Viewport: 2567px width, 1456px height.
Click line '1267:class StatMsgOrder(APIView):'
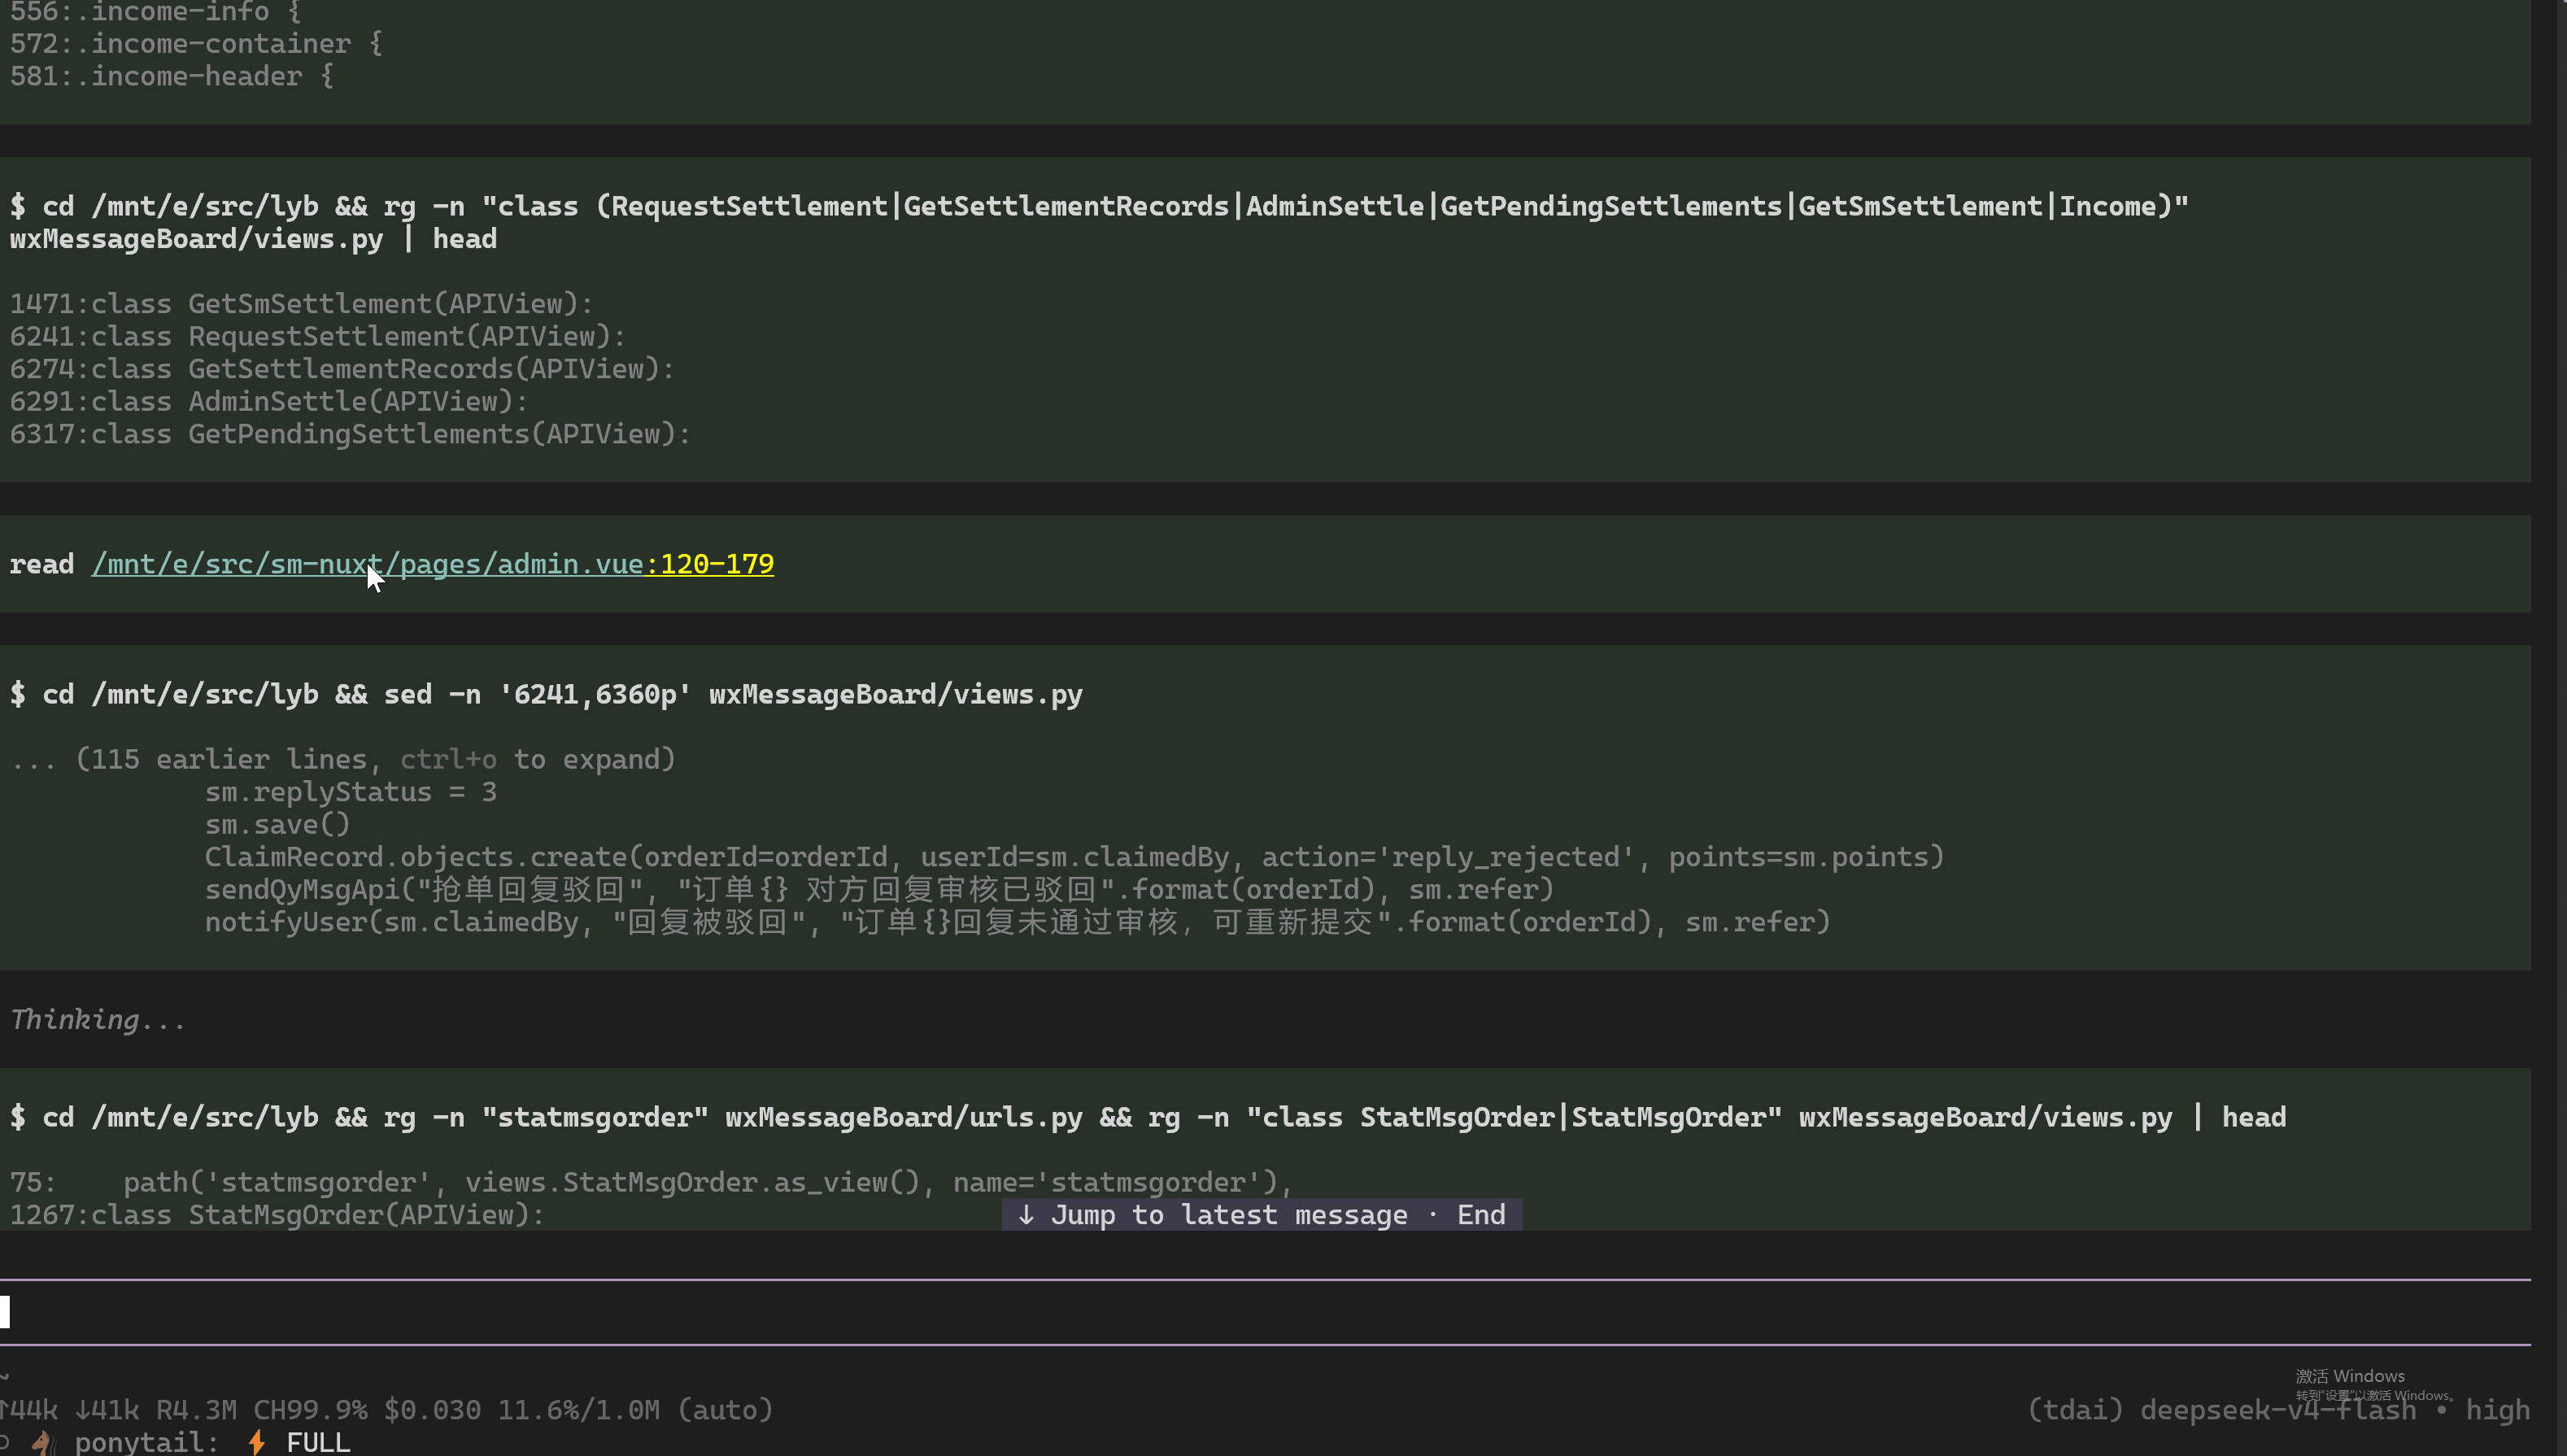[x=278, y=1215]
